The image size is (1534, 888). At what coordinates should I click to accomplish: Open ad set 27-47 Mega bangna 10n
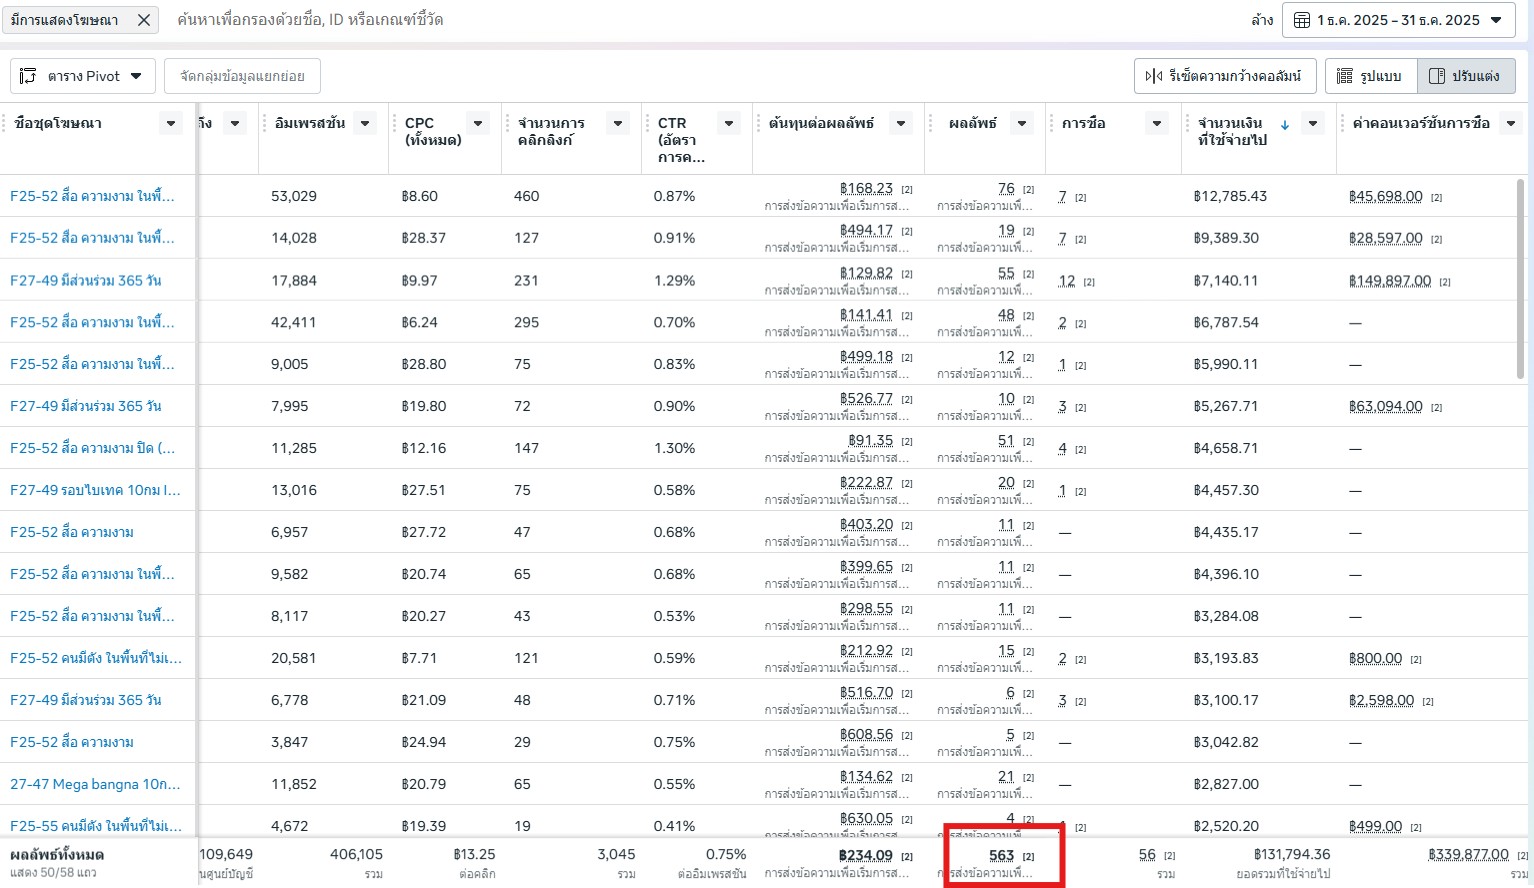pos(95,784)
